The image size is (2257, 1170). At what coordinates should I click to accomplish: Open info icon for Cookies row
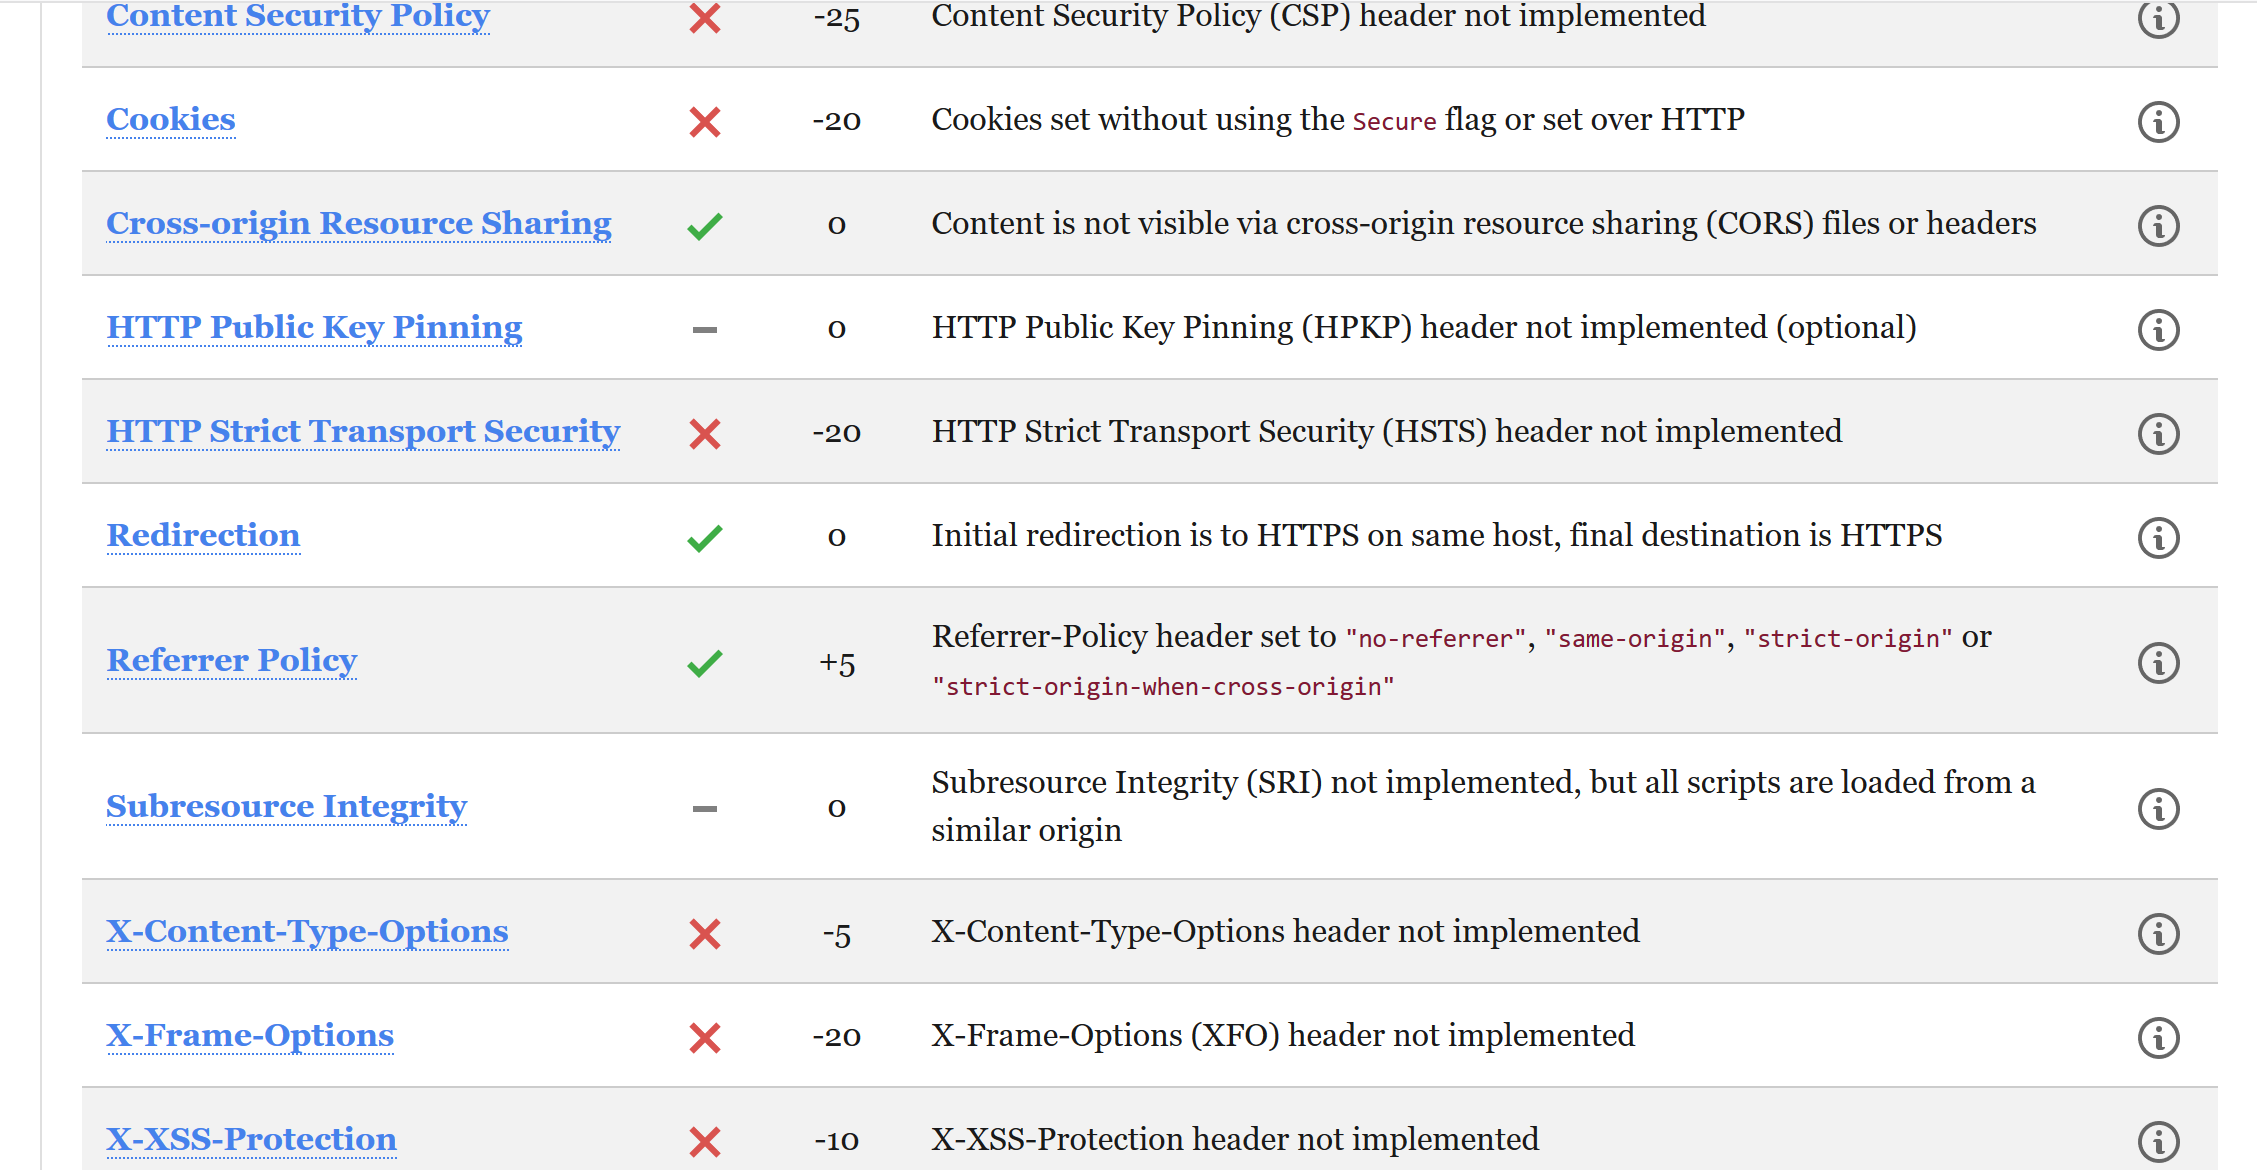click(2158, 122)
